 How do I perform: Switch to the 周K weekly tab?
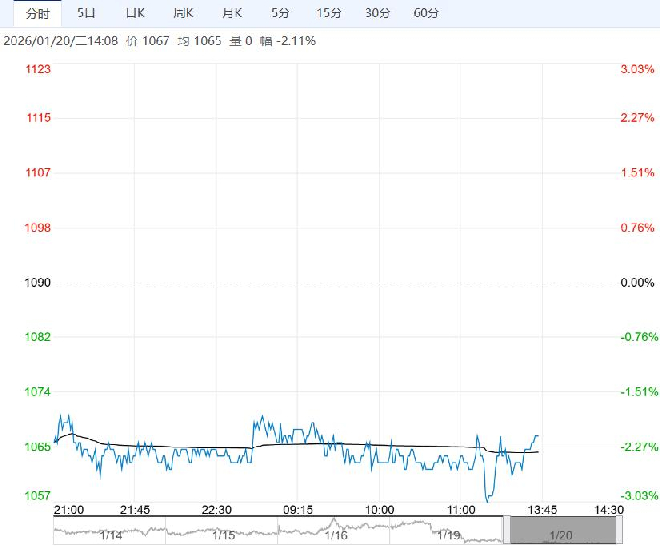[x=182, y=13]
